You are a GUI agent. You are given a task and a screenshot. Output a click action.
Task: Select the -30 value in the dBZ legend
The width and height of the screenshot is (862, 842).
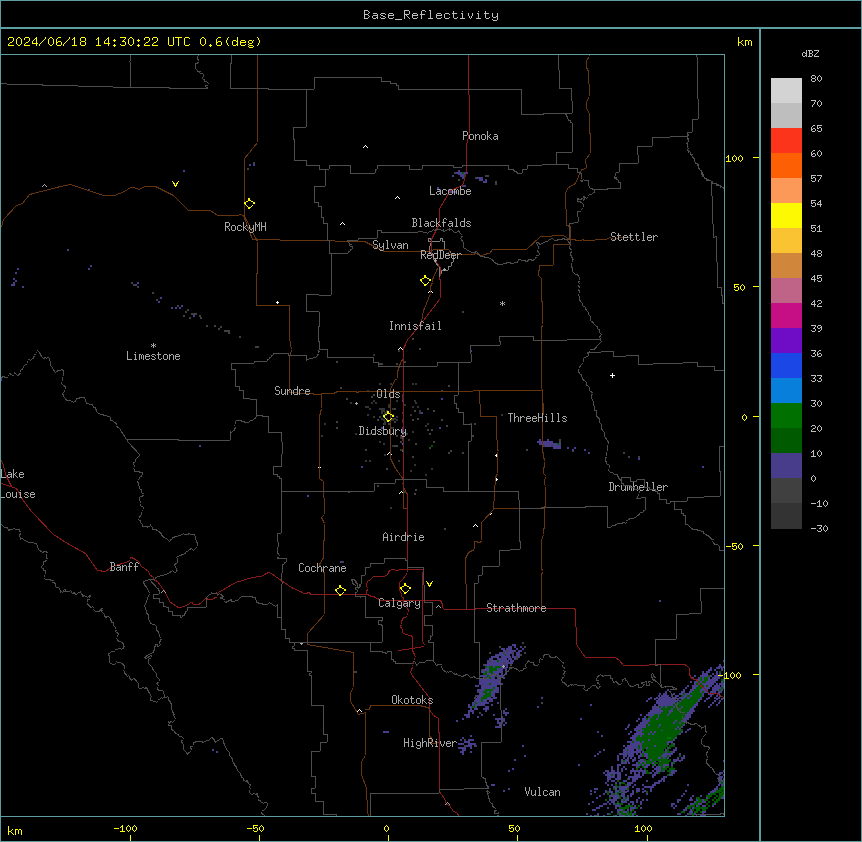pos(819,528)
